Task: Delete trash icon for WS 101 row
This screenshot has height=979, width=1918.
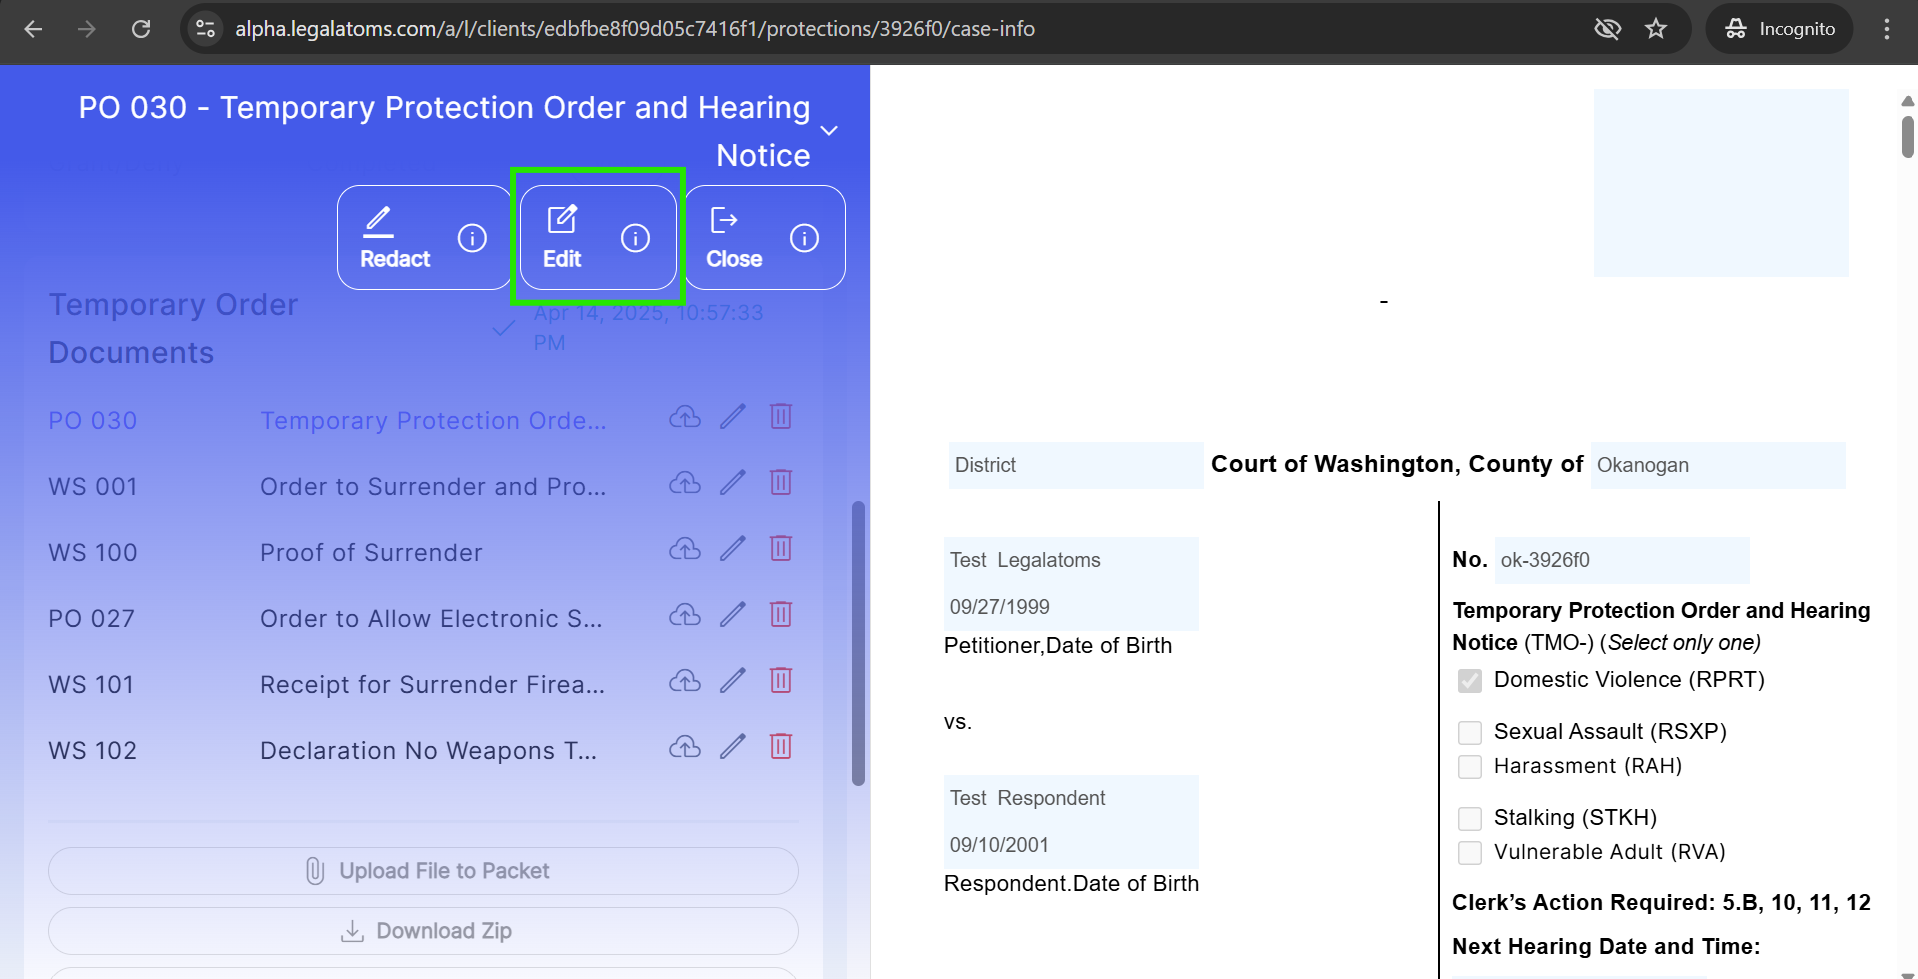Action: [x=781, y=681]
